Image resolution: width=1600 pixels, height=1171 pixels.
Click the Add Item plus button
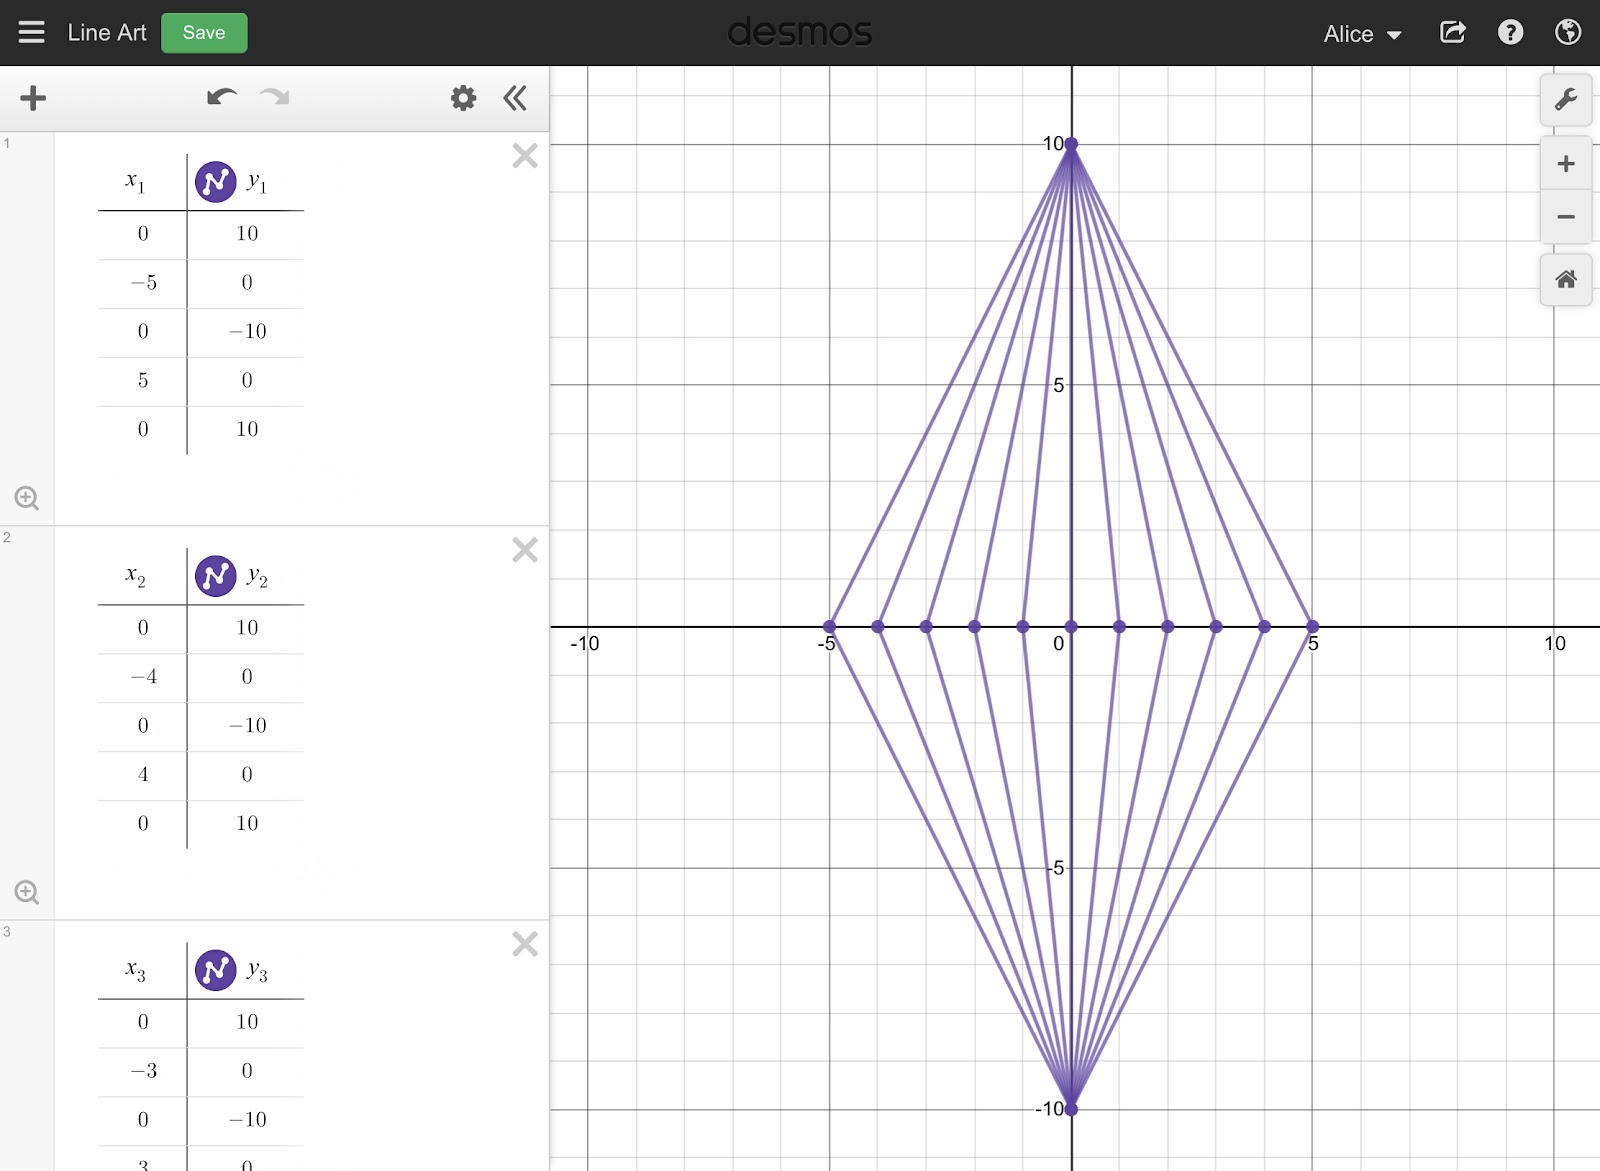[x=33, y=98]
